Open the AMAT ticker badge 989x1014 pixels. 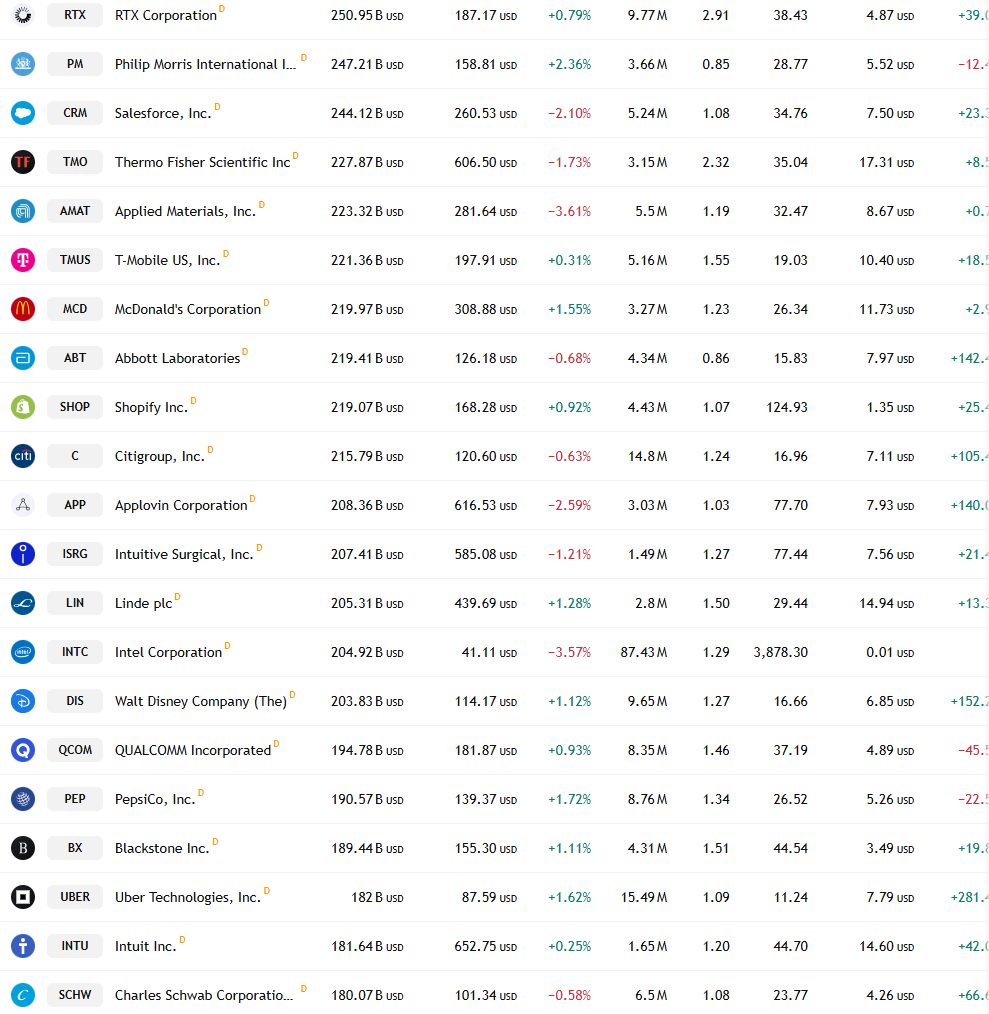click(x=75, y=211)
